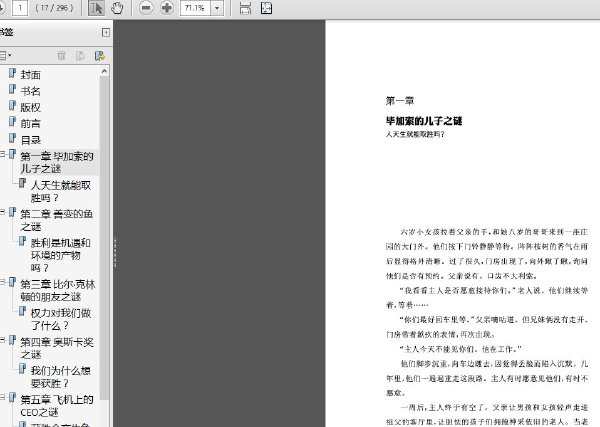
Task: Choose the Hand pan tool
Action: (117, 8)
